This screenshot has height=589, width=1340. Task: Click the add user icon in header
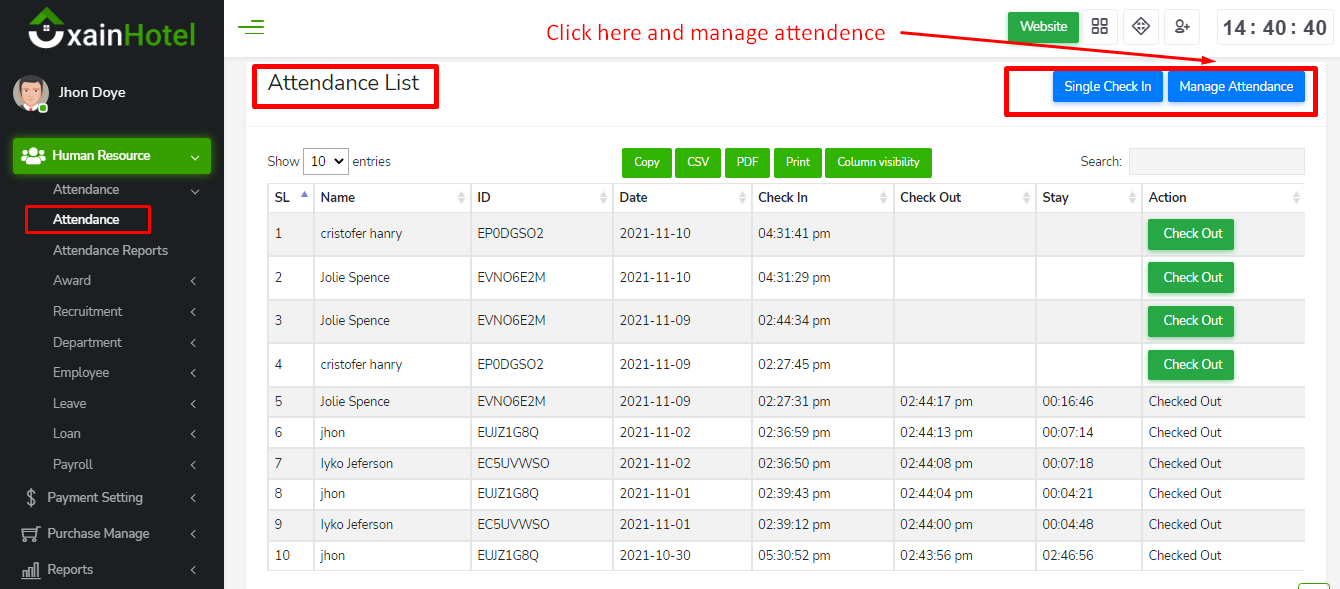click(x=1183, y=27)
